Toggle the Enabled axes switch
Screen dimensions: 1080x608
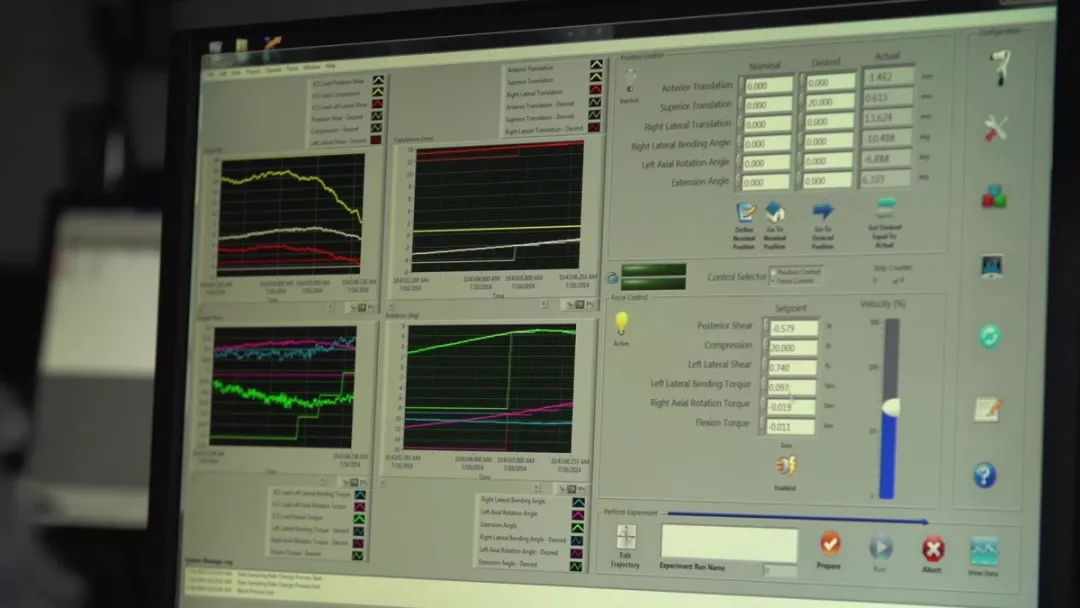coord(785,466)
